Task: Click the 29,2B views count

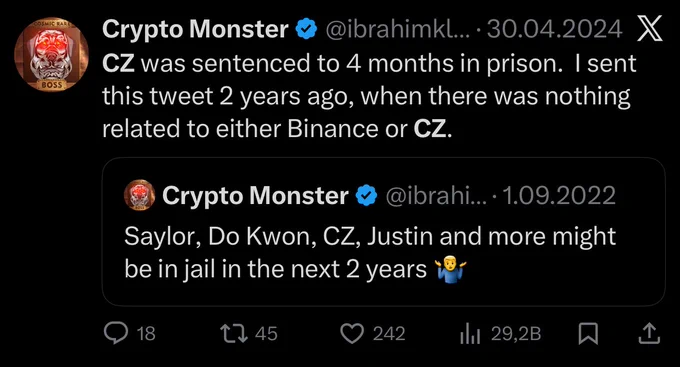Action: [x=516, y=334]
